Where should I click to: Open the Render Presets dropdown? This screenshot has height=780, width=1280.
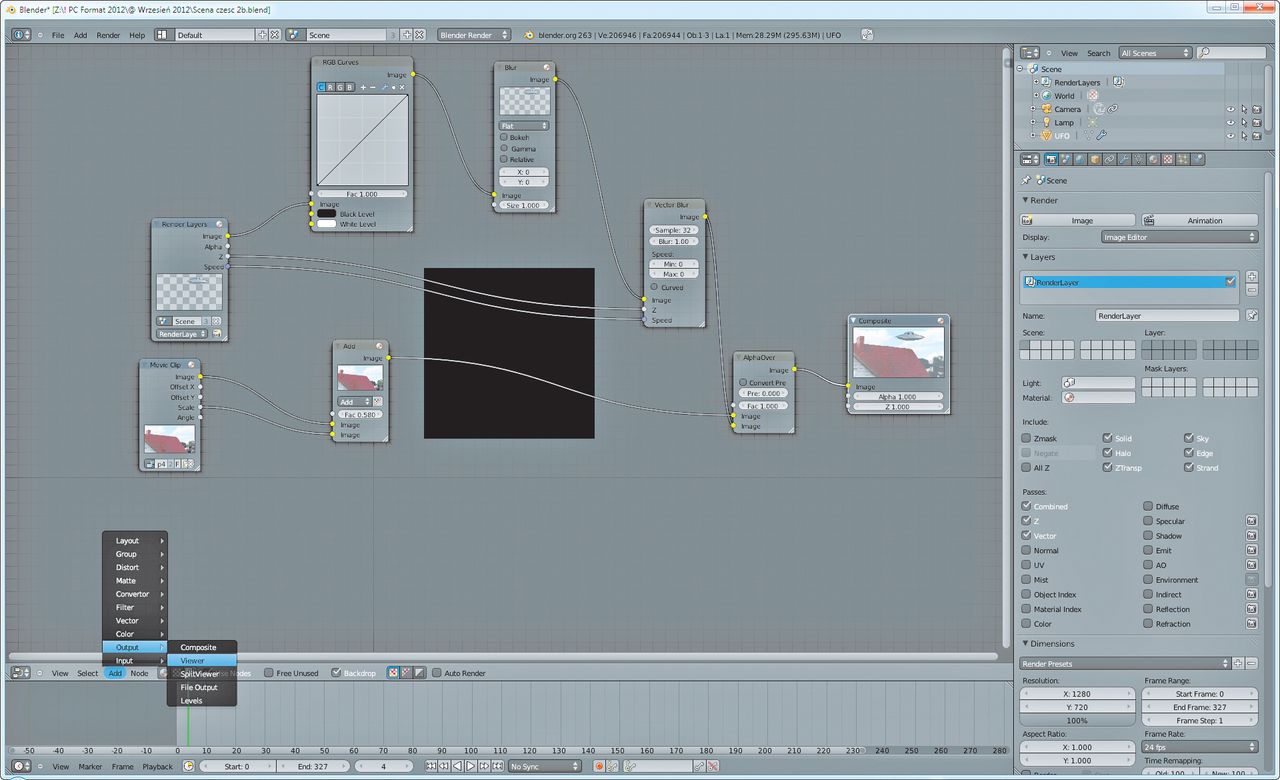pos(1125,663)
